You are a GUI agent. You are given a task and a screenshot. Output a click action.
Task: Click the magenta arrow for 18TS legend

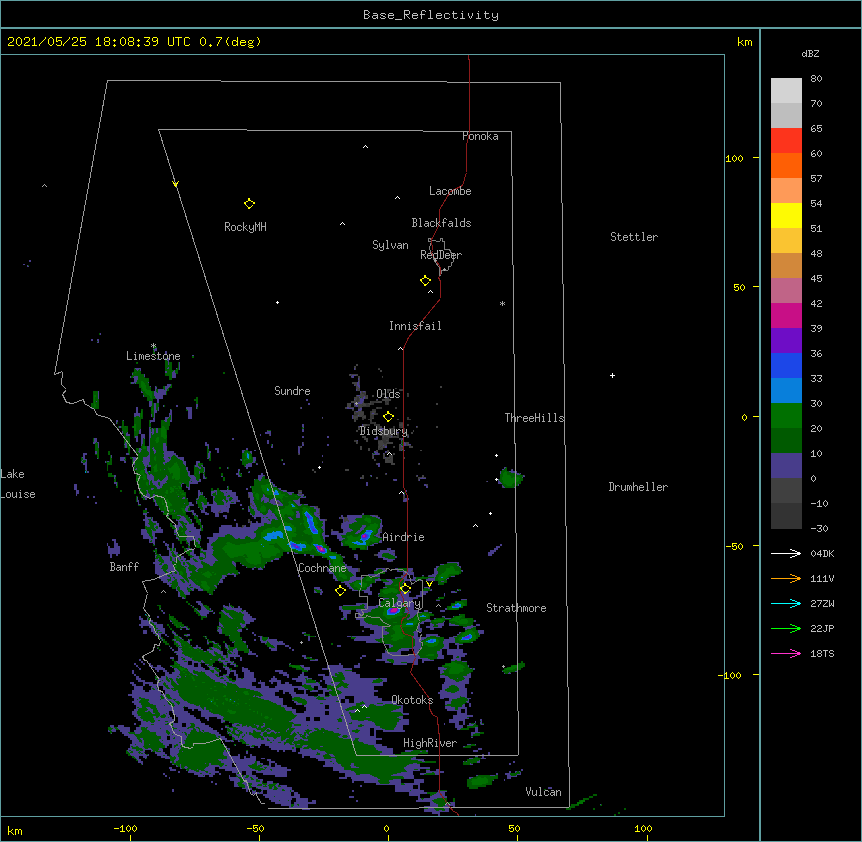tap(786, 653)
